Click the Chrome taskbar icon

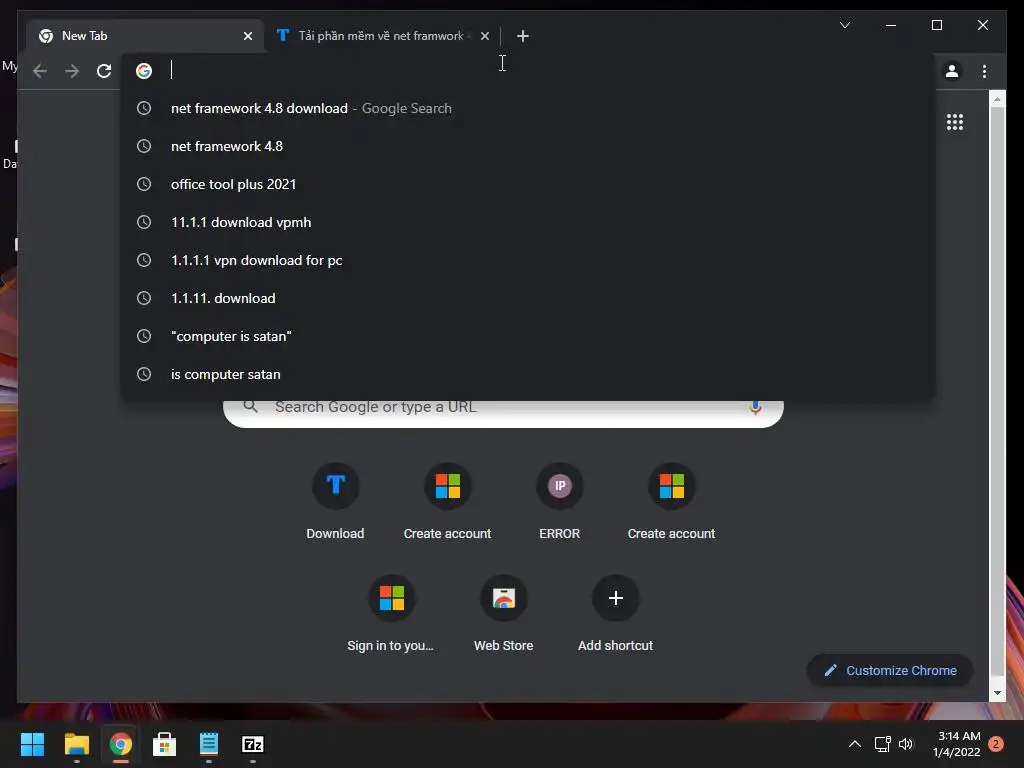pos(120,744)
